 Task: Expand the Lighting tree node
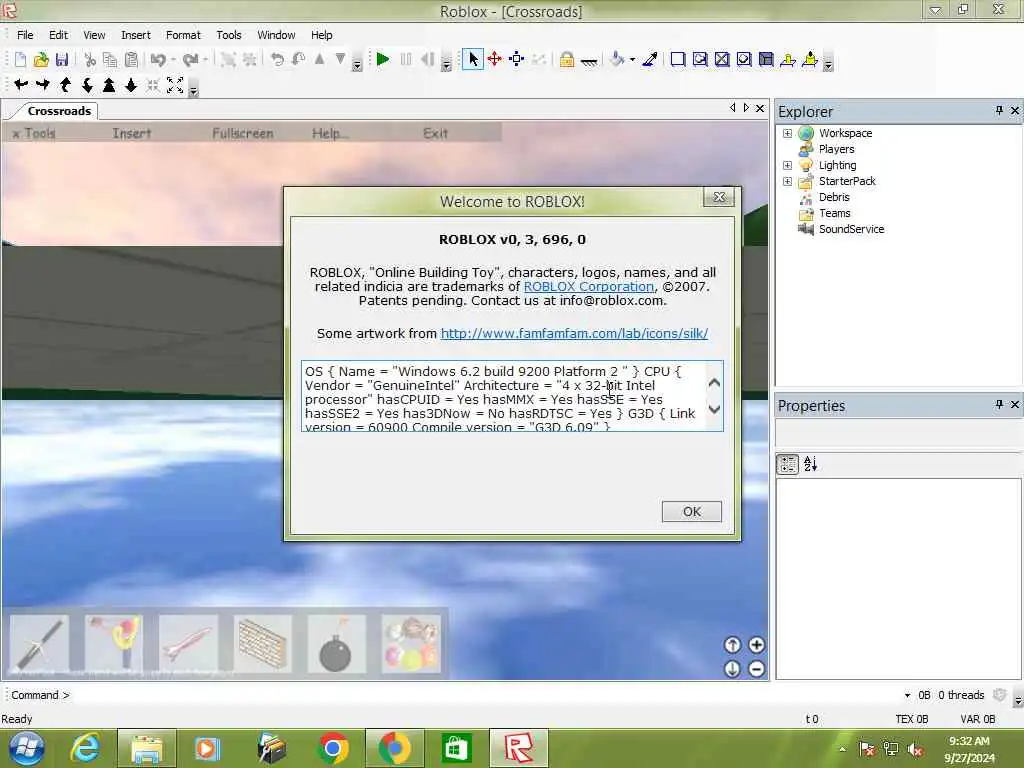click(x=788, y=165)
